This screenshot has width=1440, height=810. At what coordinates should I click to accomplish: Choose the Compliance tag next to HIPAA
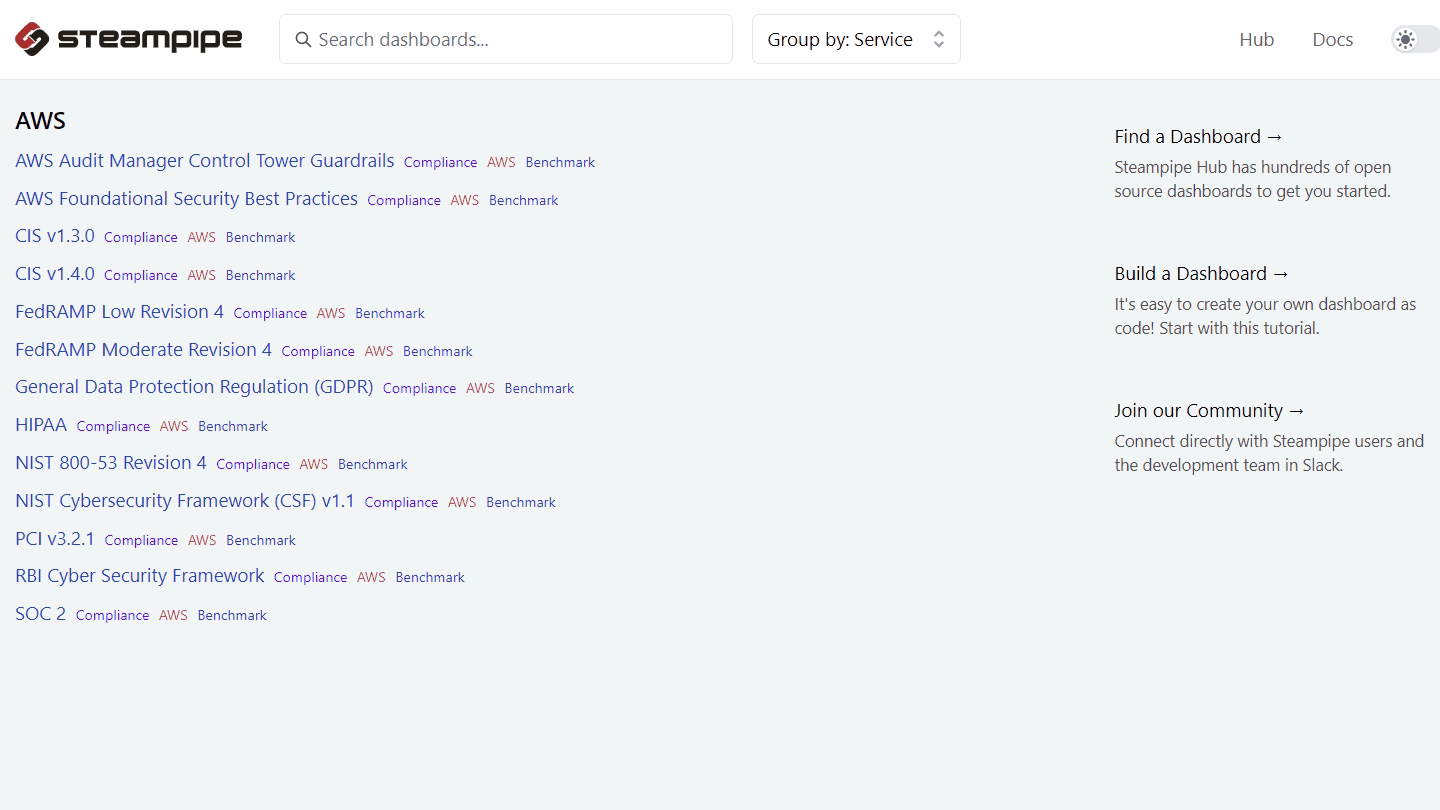tap(113, 426)
